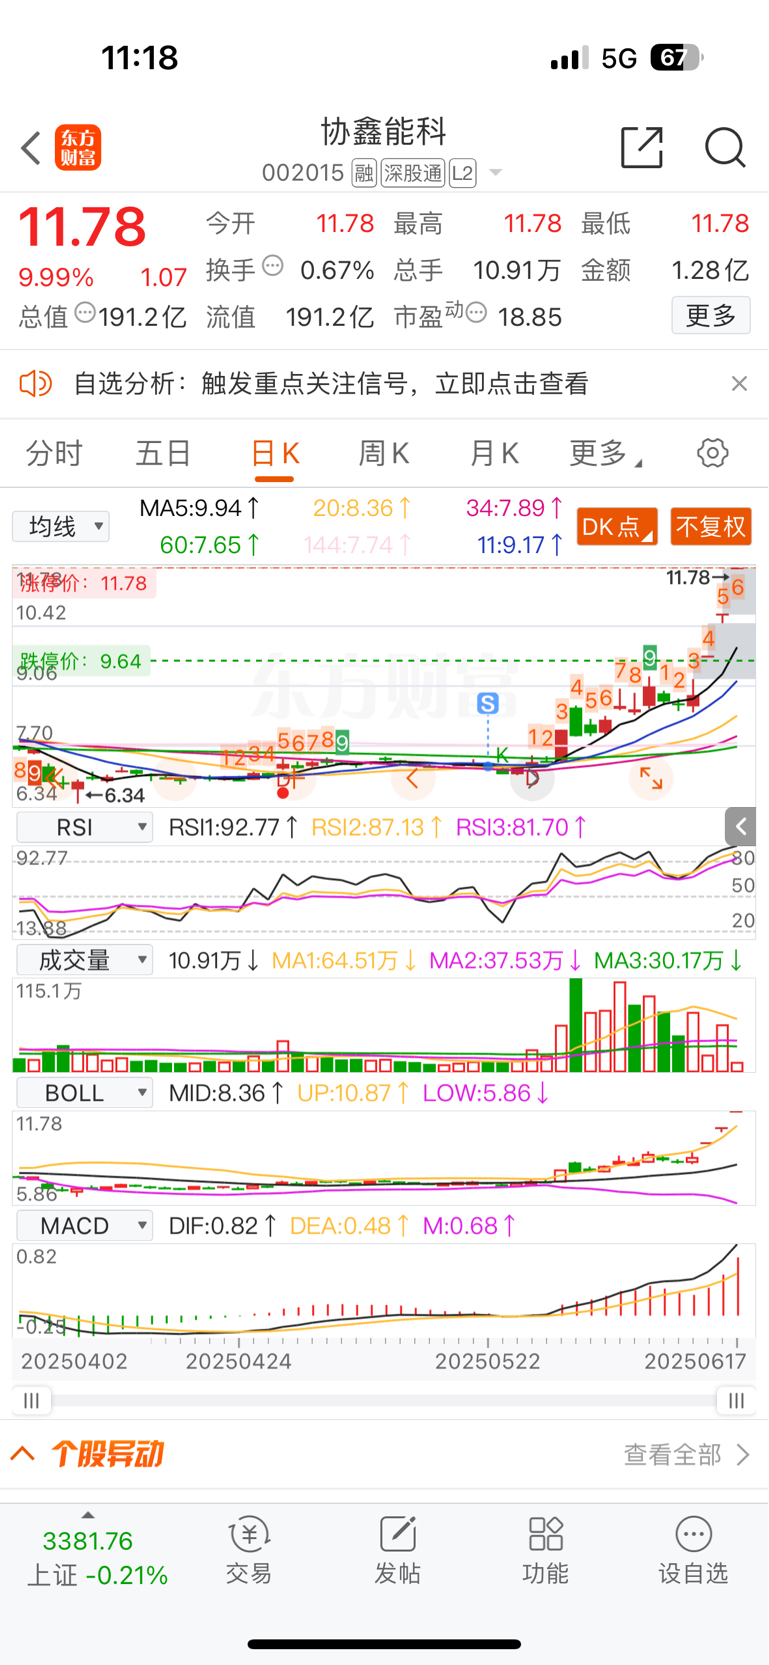Screen dimensions: 769x1665
Task: Dismiss the 自选分析 notice banner
Action: coord(739,383)
